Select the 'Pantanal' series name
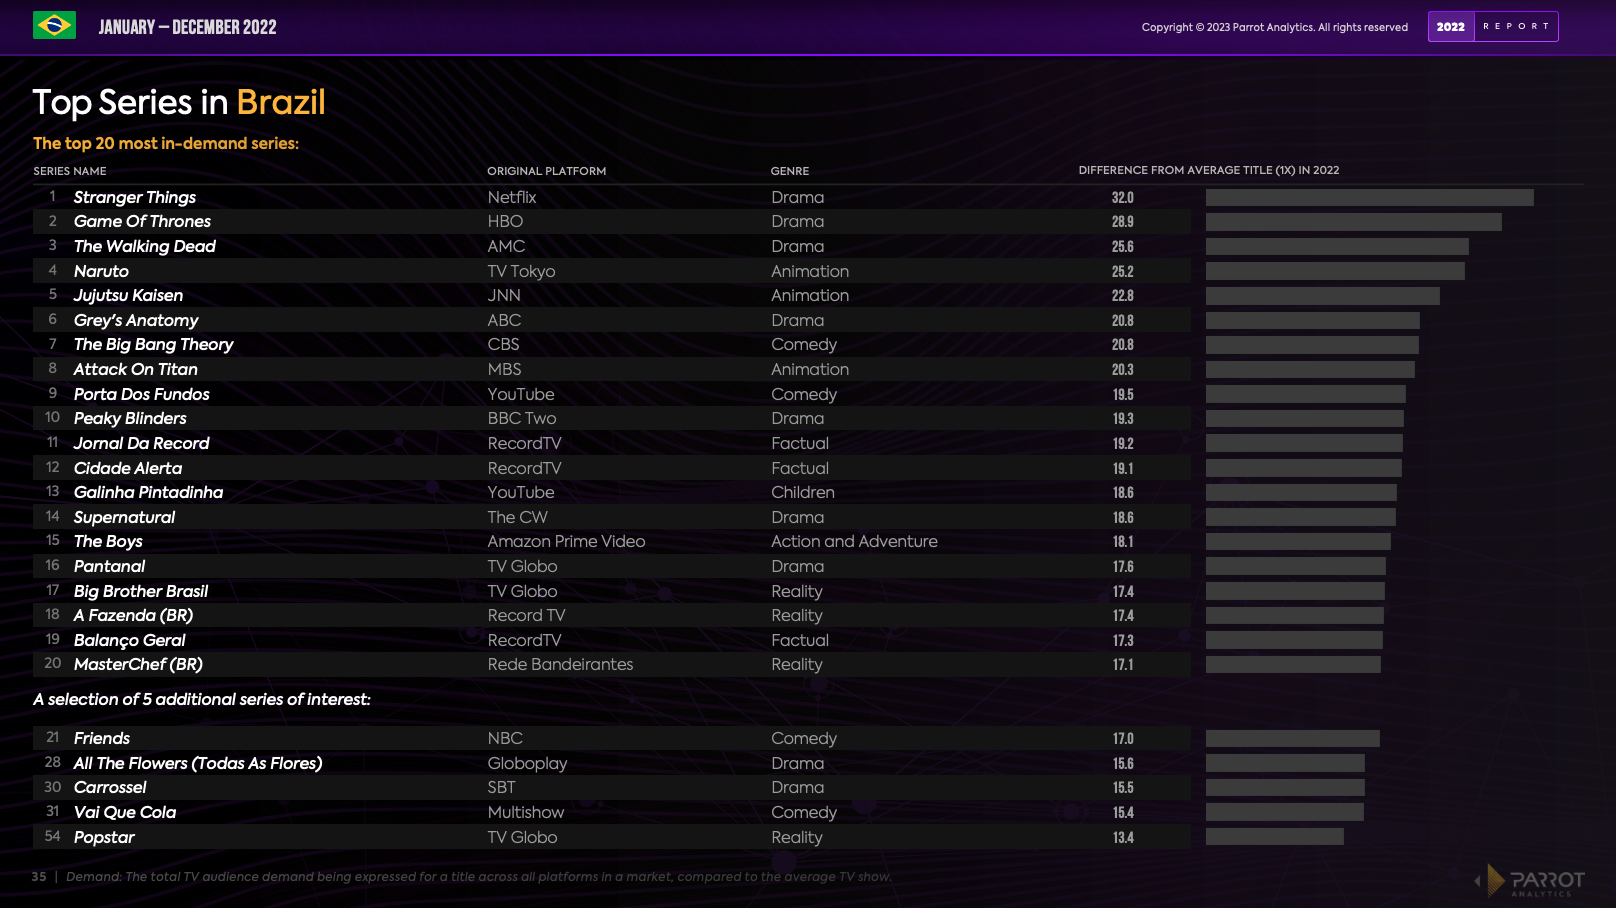 [109, 566]
